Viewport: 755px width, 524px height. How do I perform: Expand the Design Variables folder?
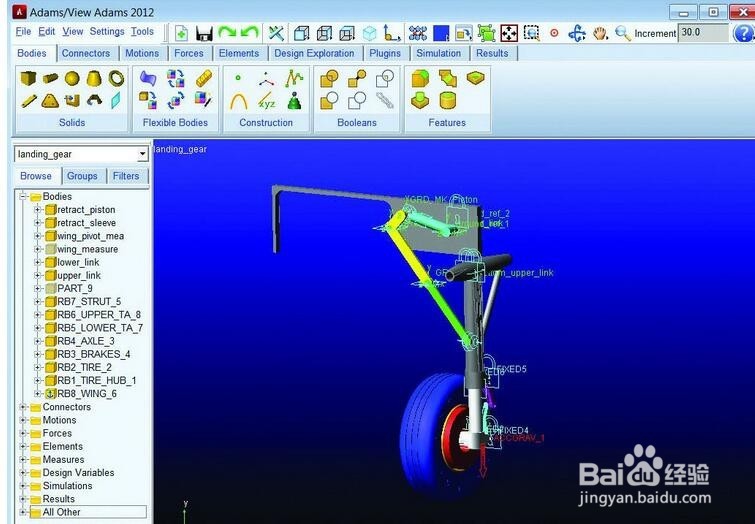click(x=23, y=472)
